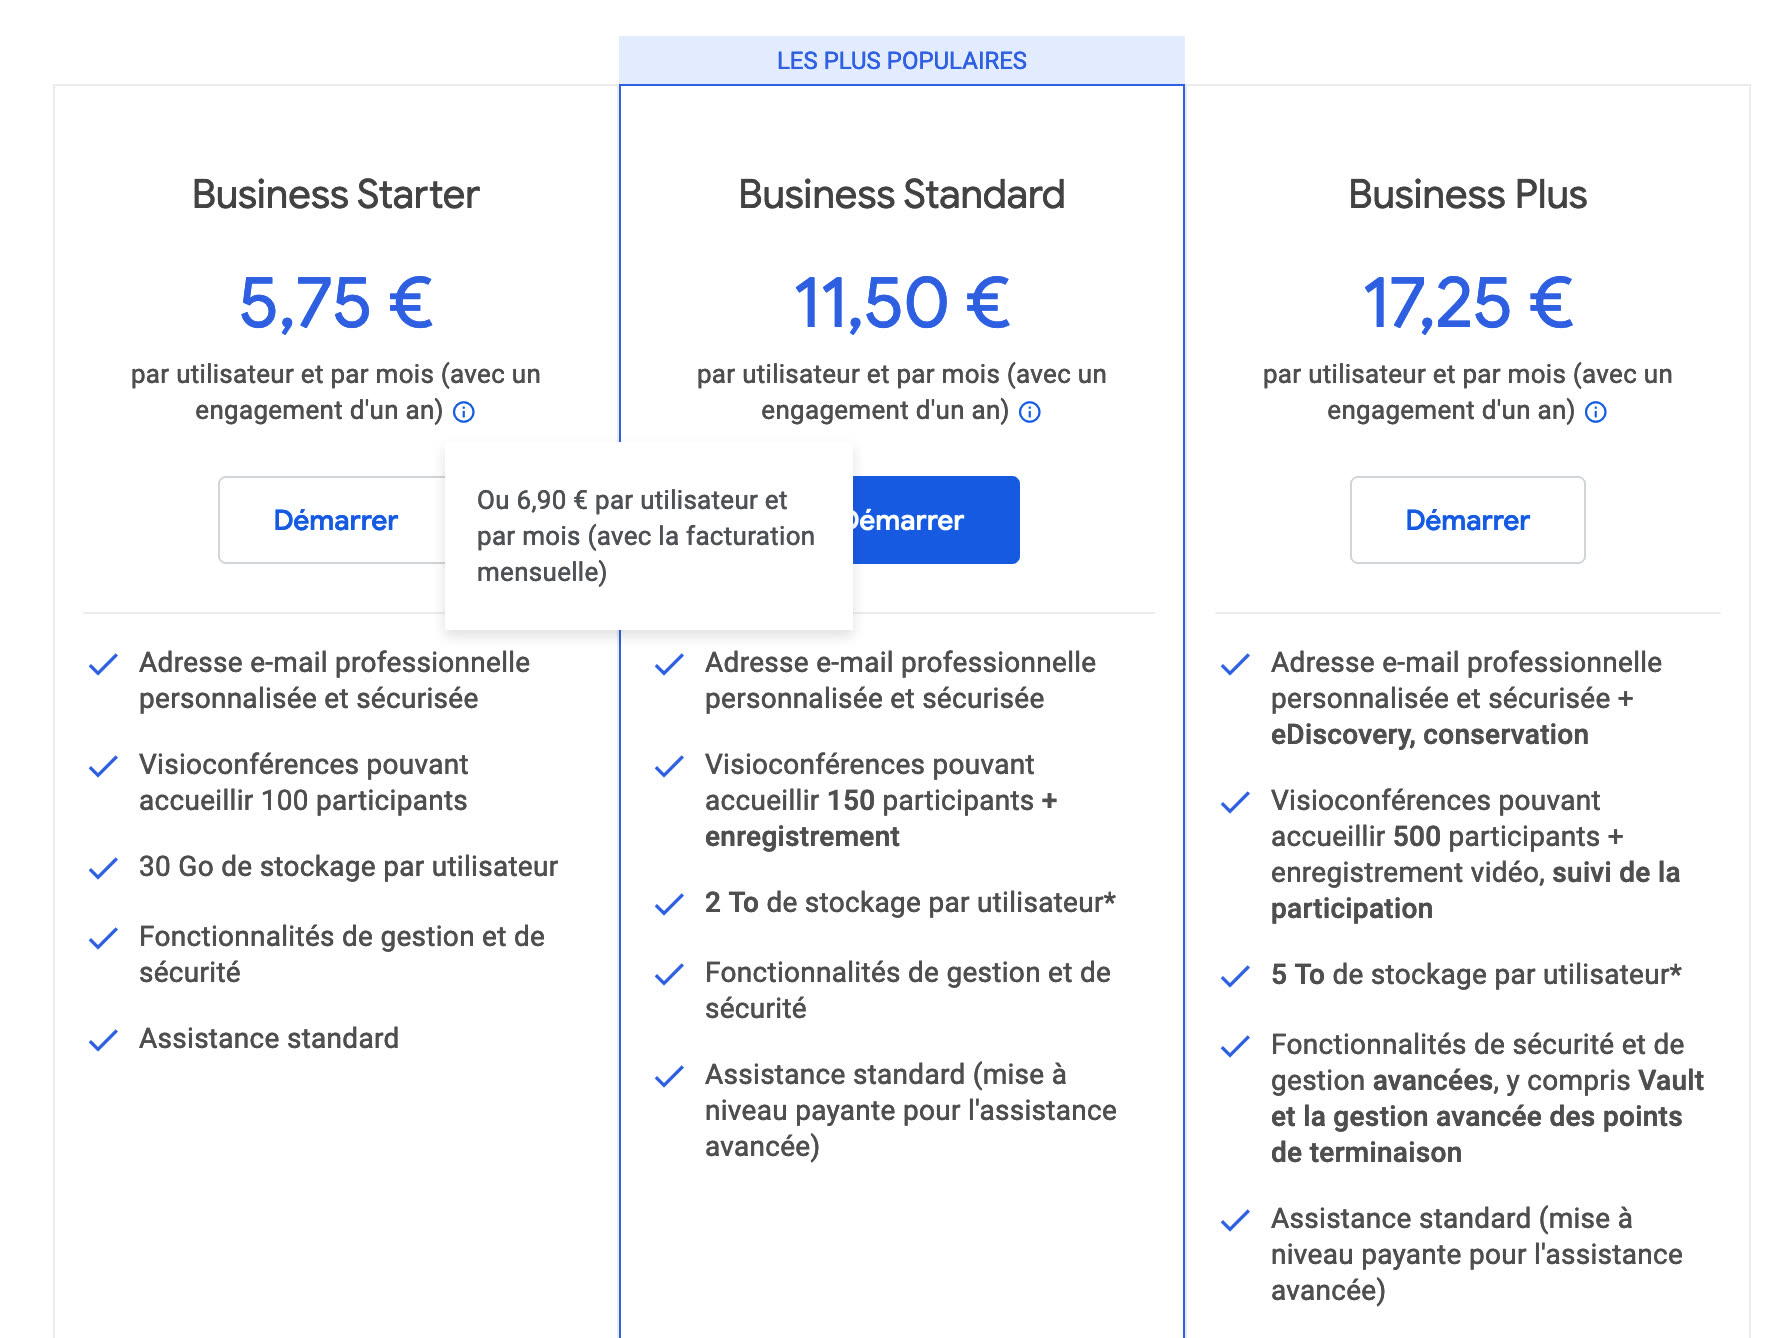Image resolution: width=1786 pixels, height=1338 pixels.
Task: Click the Business Plus plan heading
Action: coord(1467,195)
